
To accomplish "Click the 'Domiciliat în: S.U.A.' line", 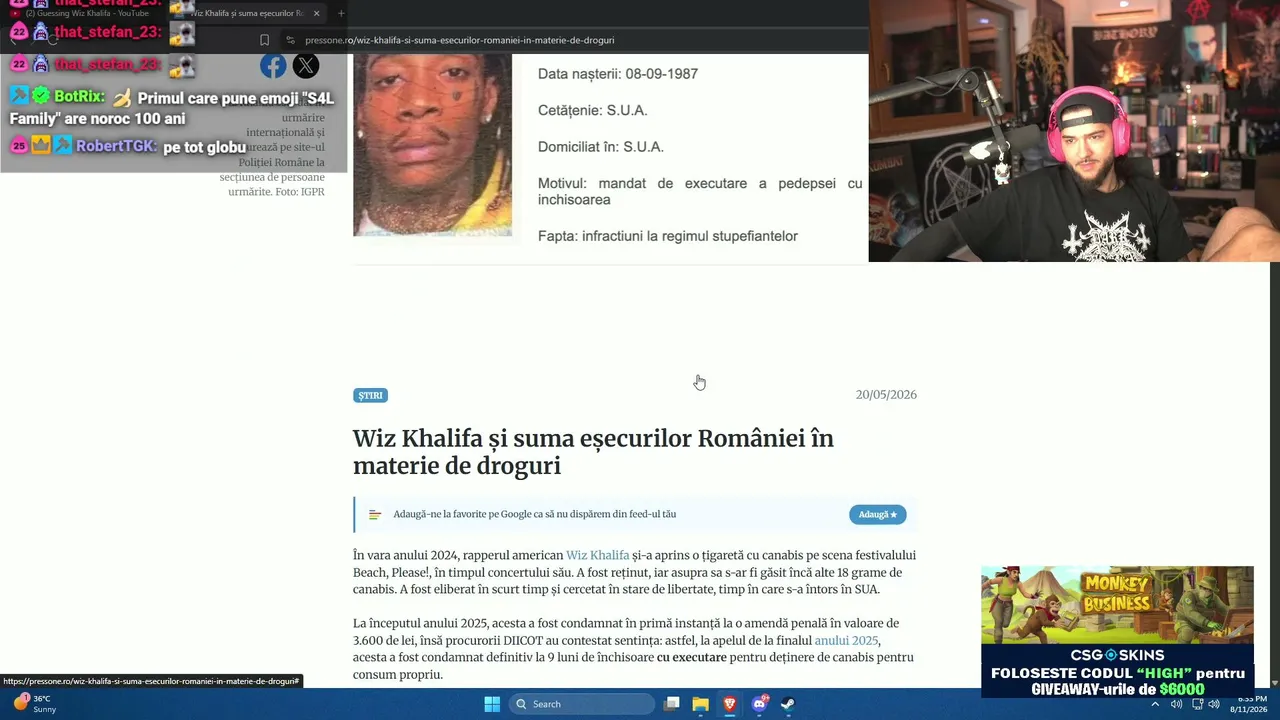I will point(601,147).
